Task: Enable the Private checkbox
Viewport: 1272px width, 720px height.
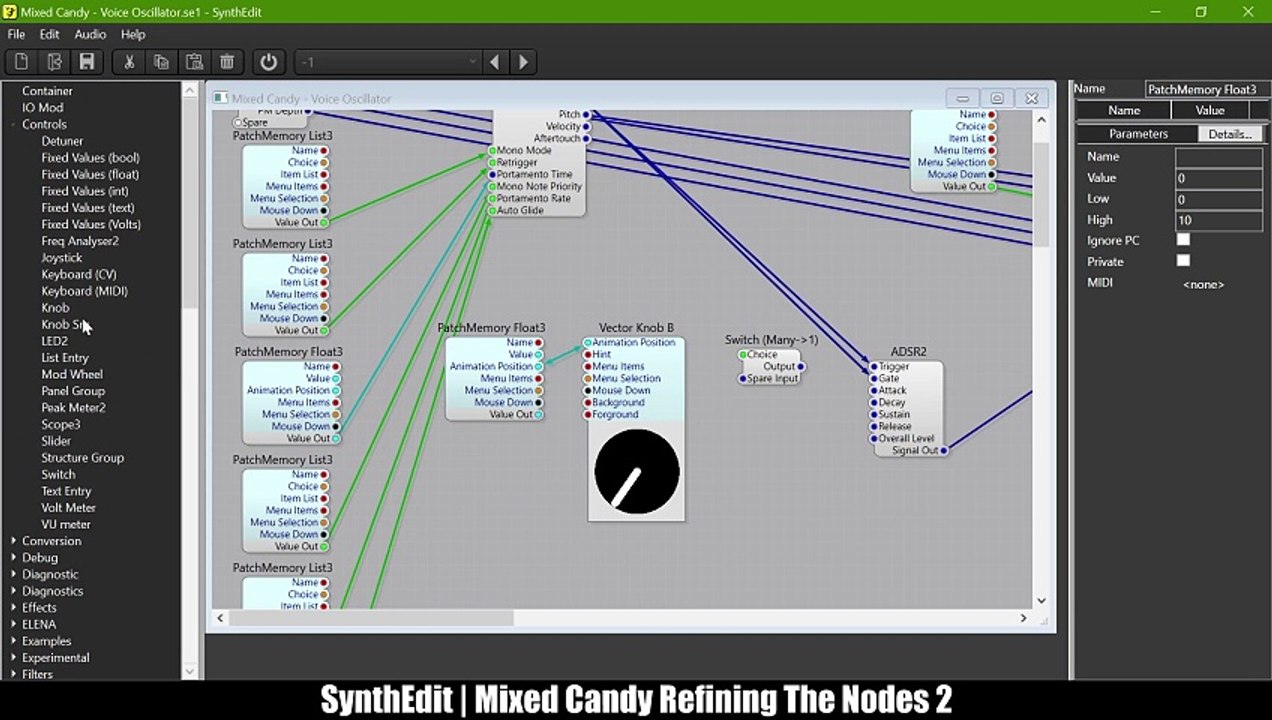Action: (1183, 261)
